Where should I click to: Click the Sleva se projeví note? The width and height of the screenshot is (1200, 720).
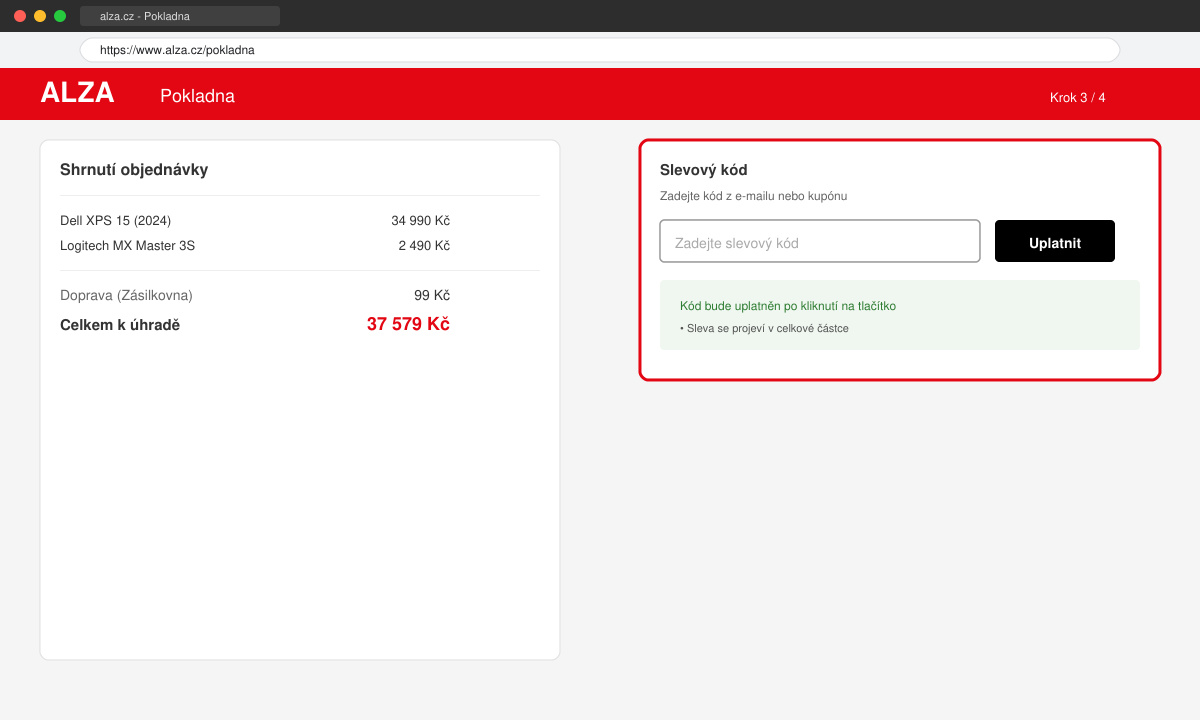point(764,328)
